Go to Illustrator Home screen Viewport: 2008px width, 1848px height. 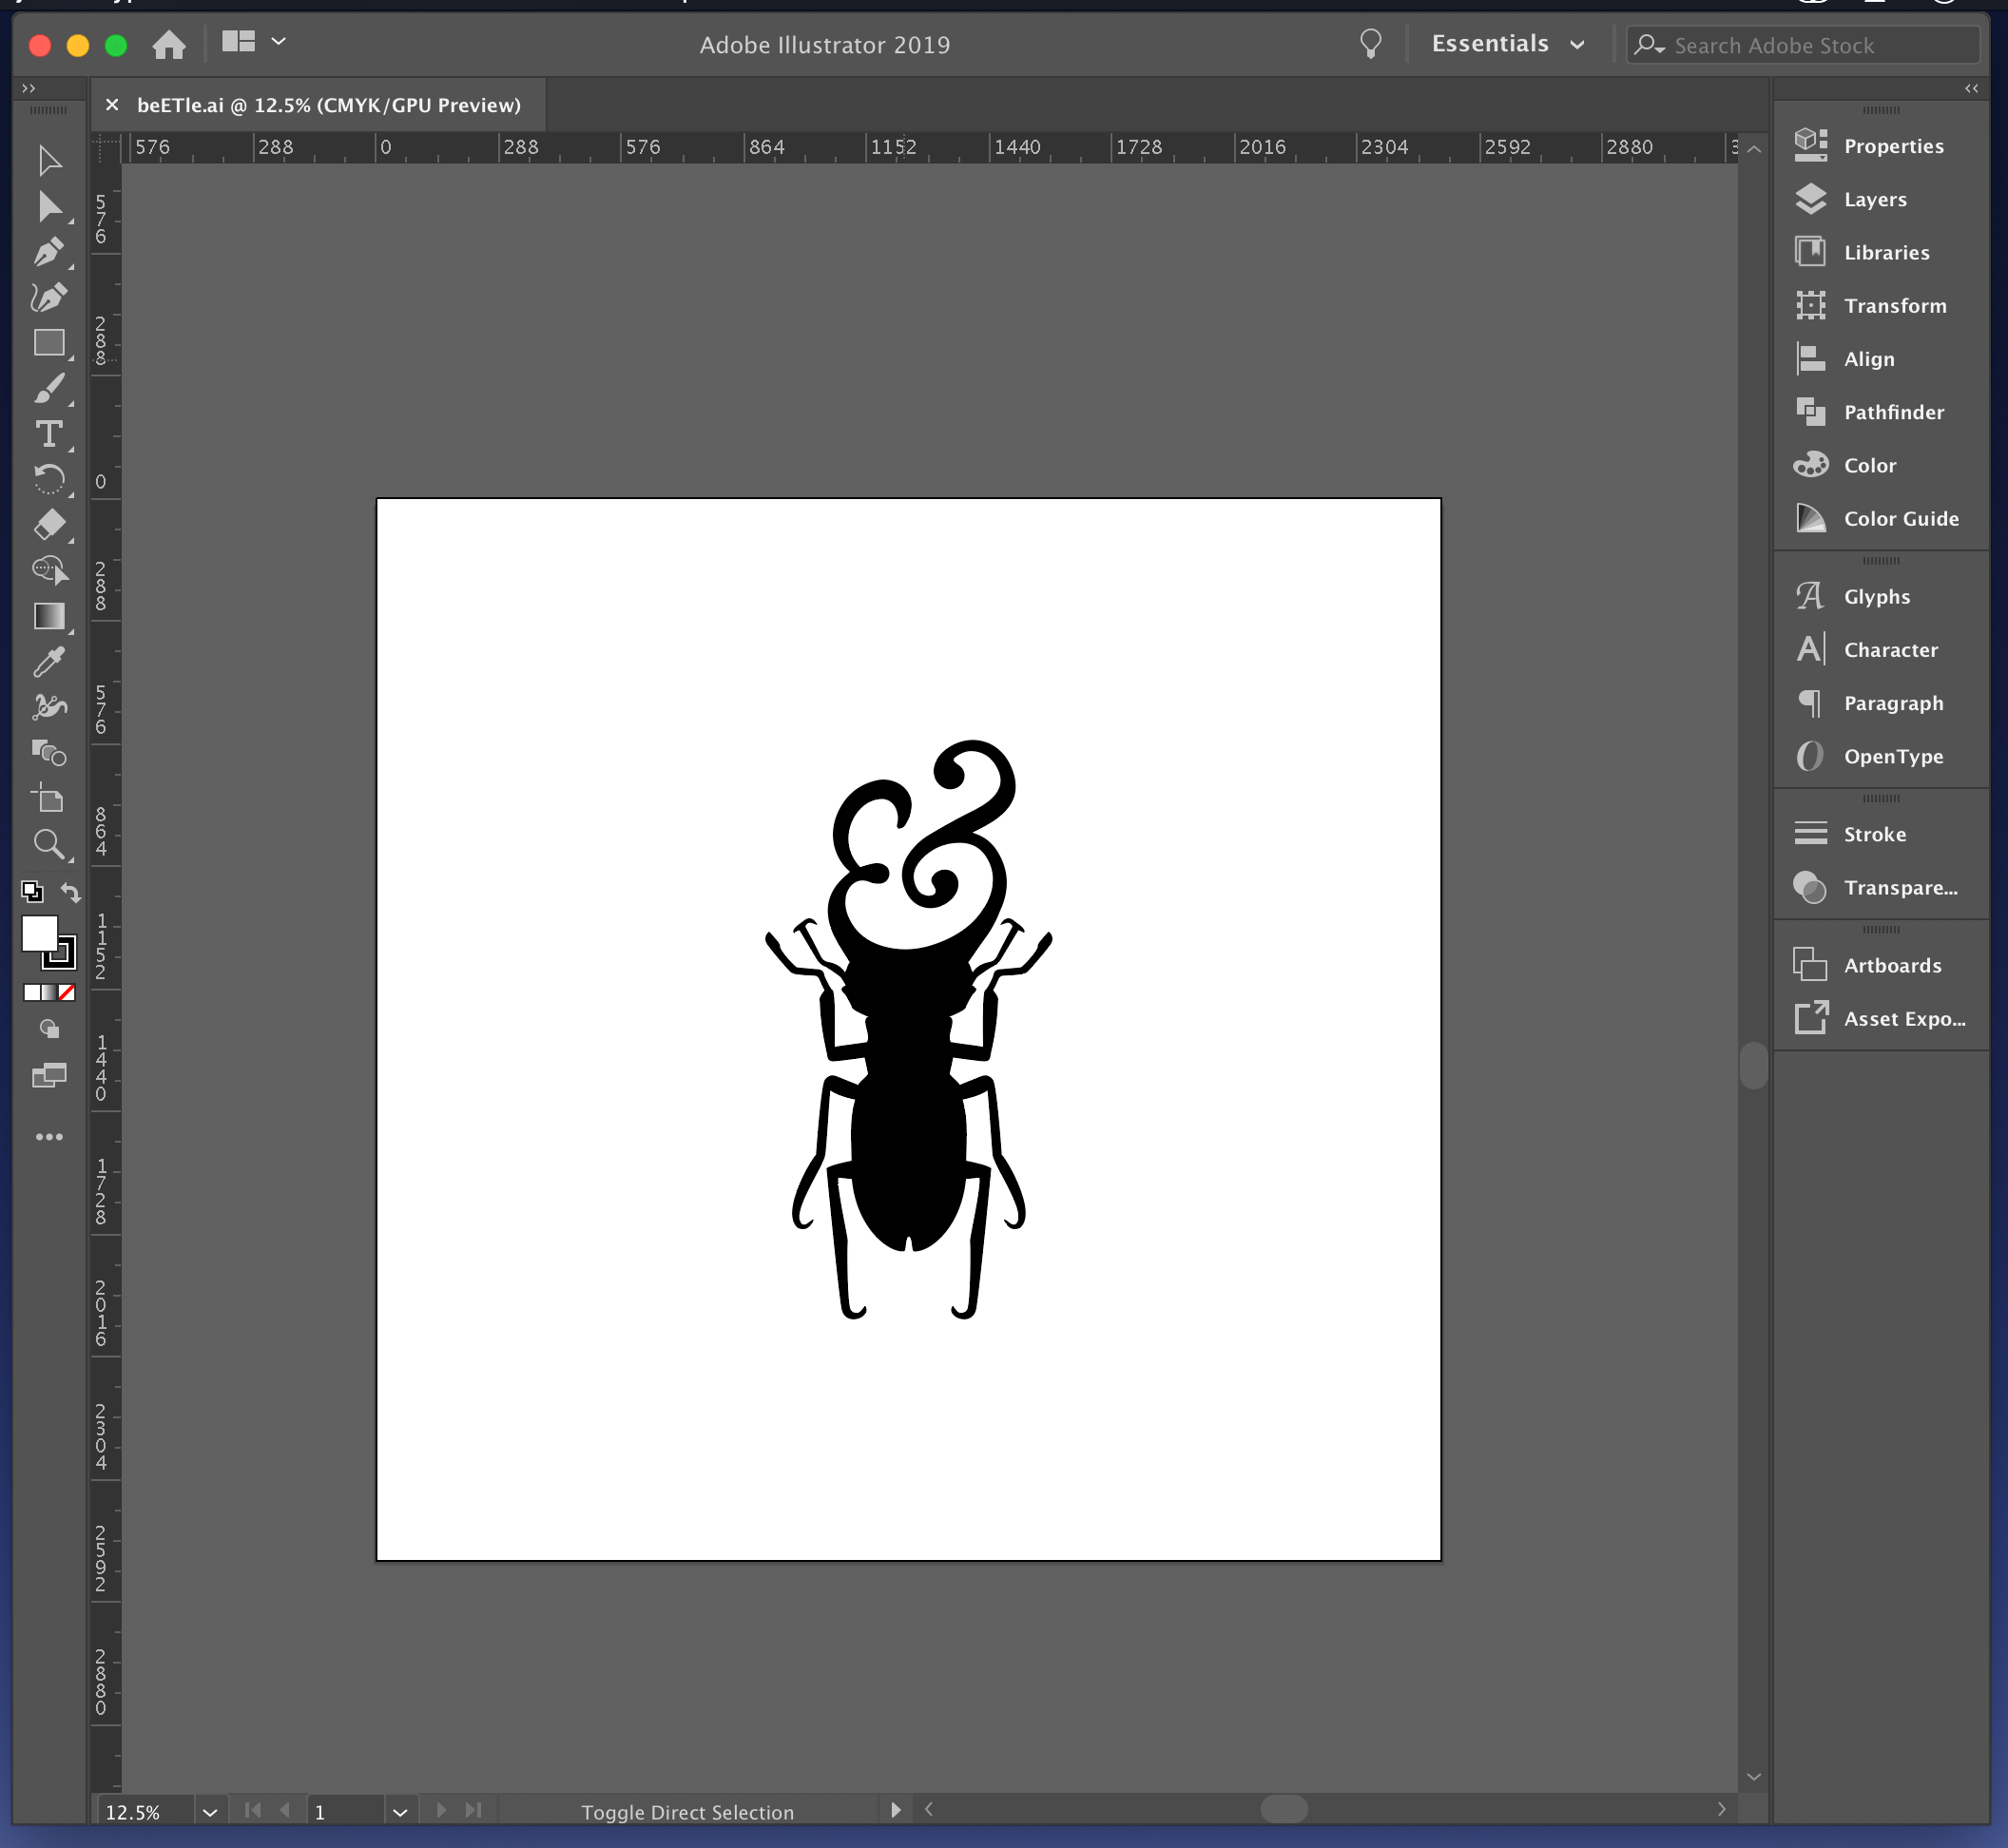coord(169,44)
